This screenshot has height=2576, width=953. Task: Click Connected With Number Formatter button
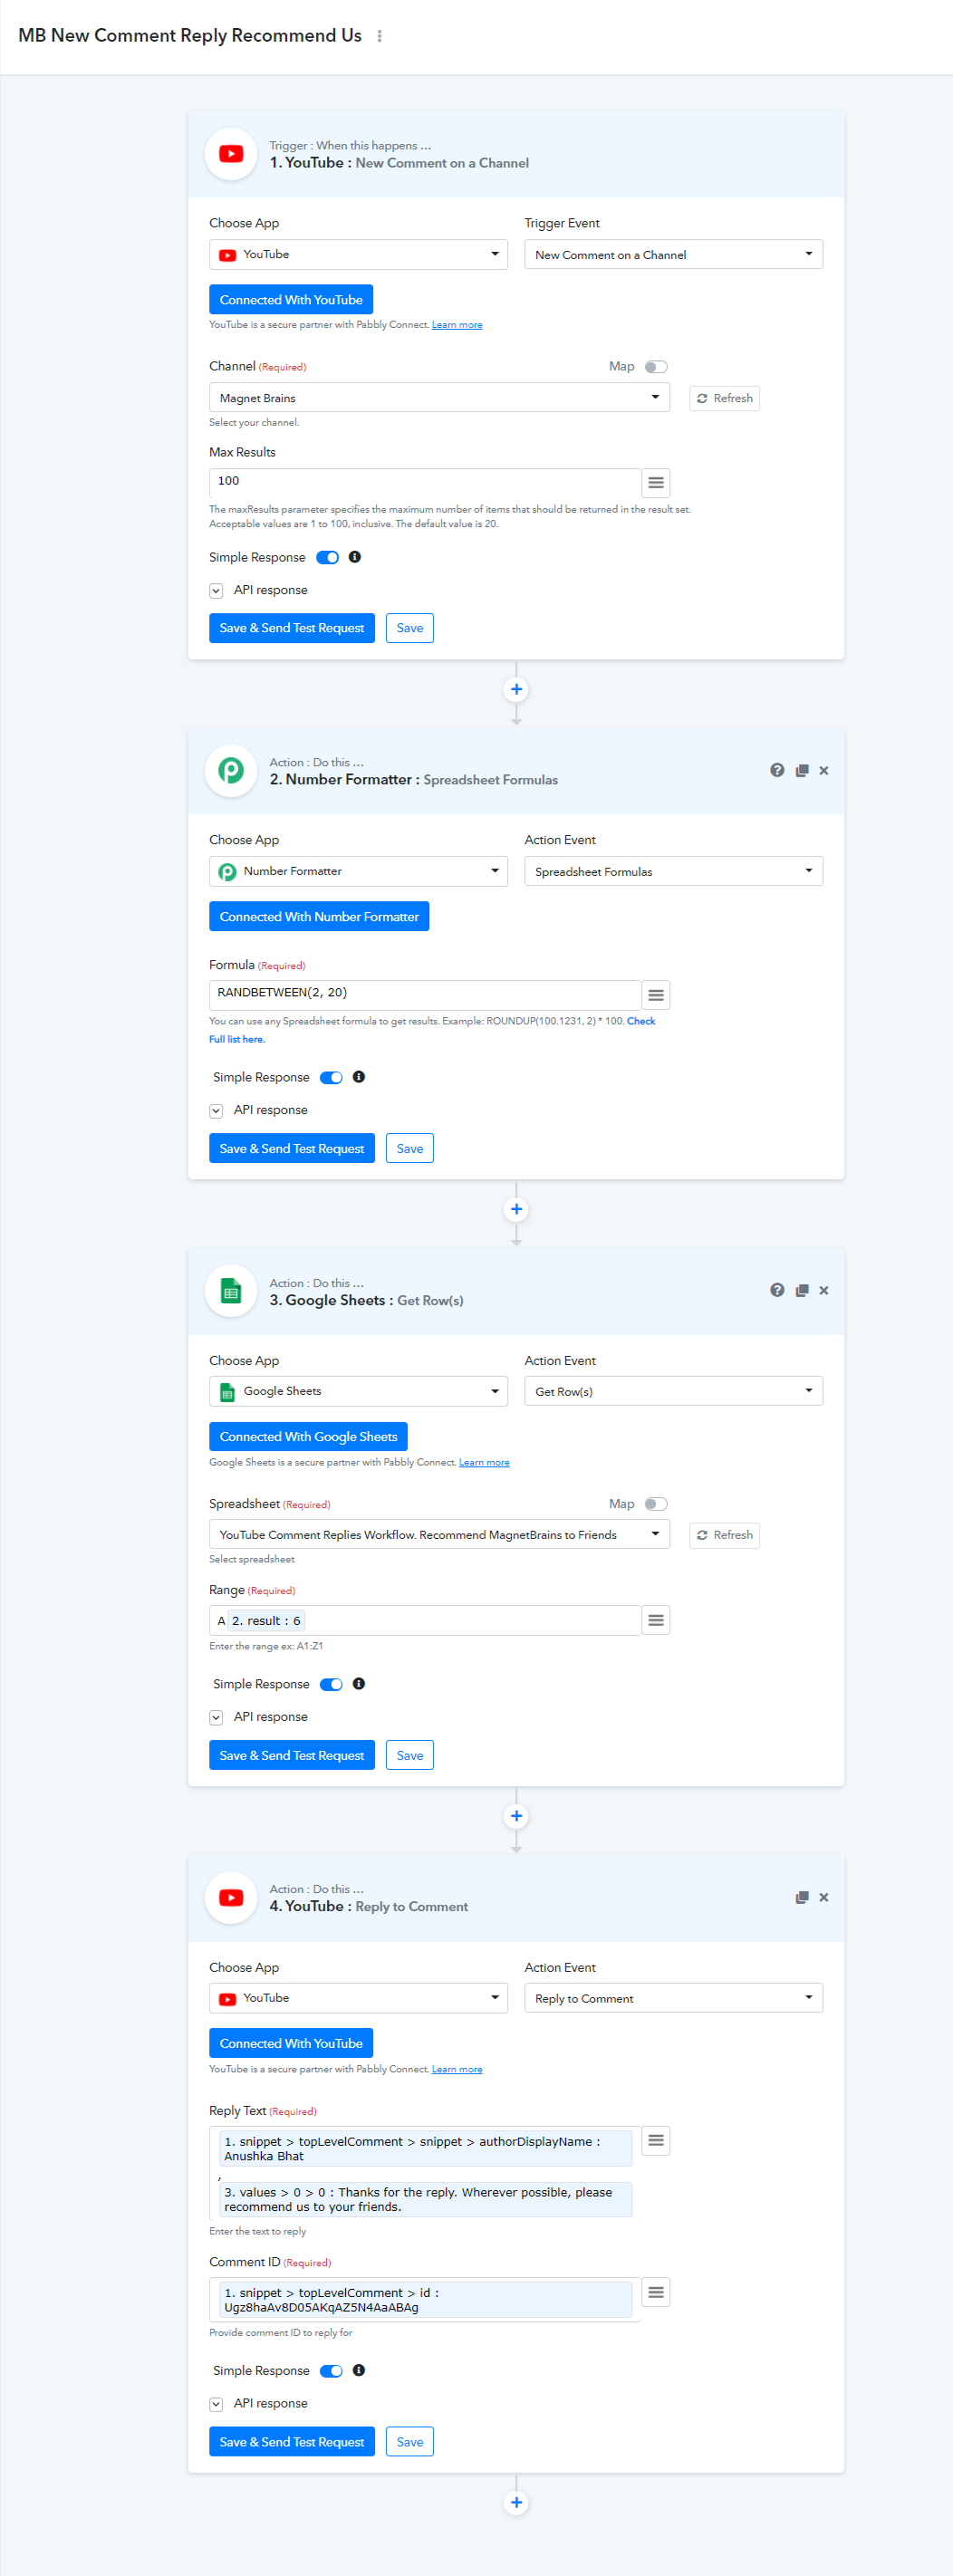pyautogui.click(x=319, y=917)
